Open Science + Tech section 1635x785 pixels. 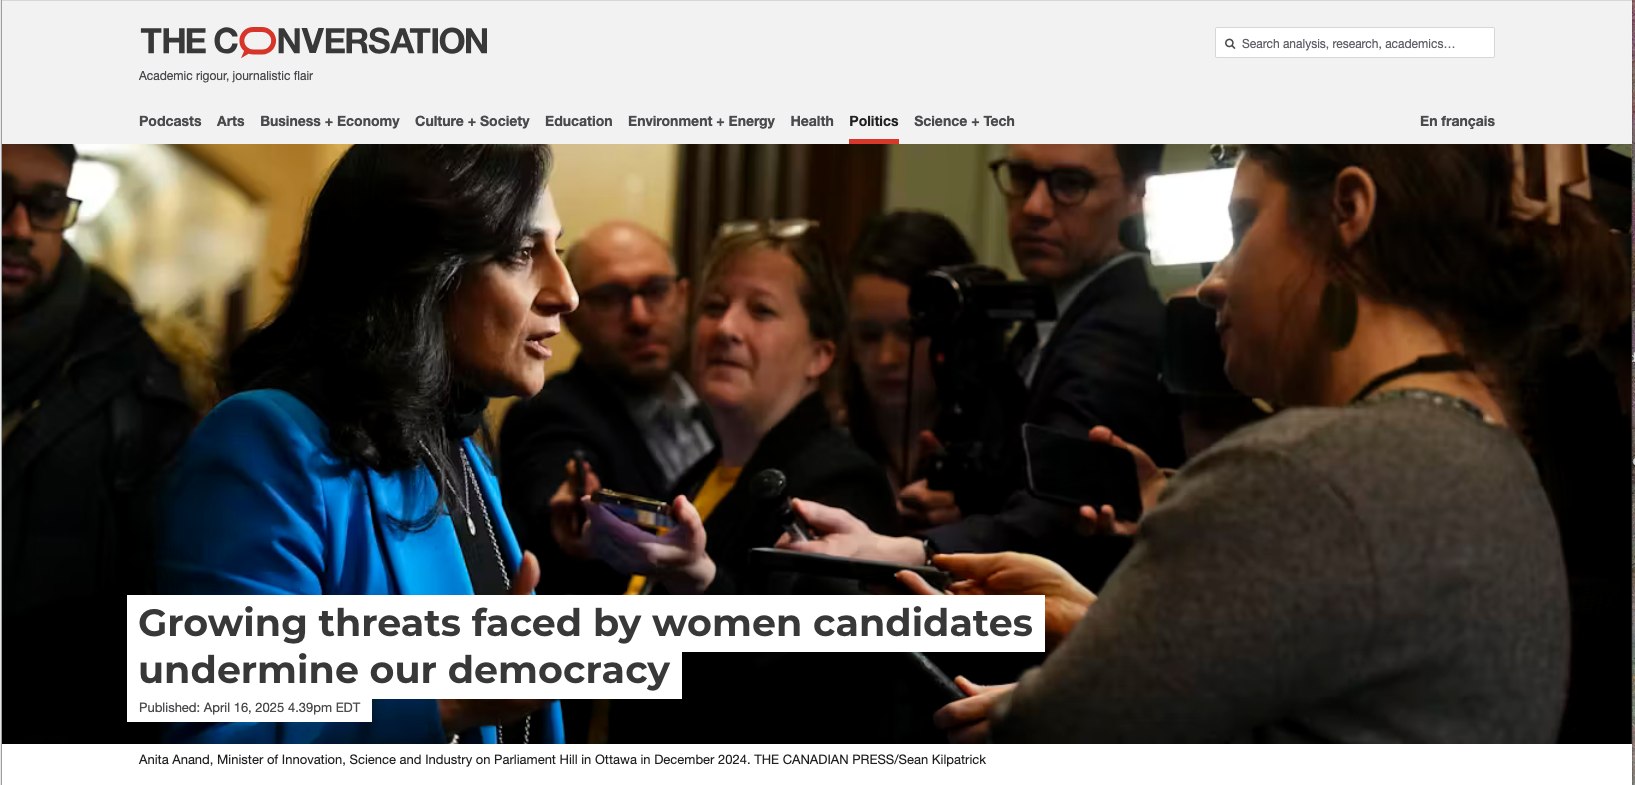click(964, 121)
